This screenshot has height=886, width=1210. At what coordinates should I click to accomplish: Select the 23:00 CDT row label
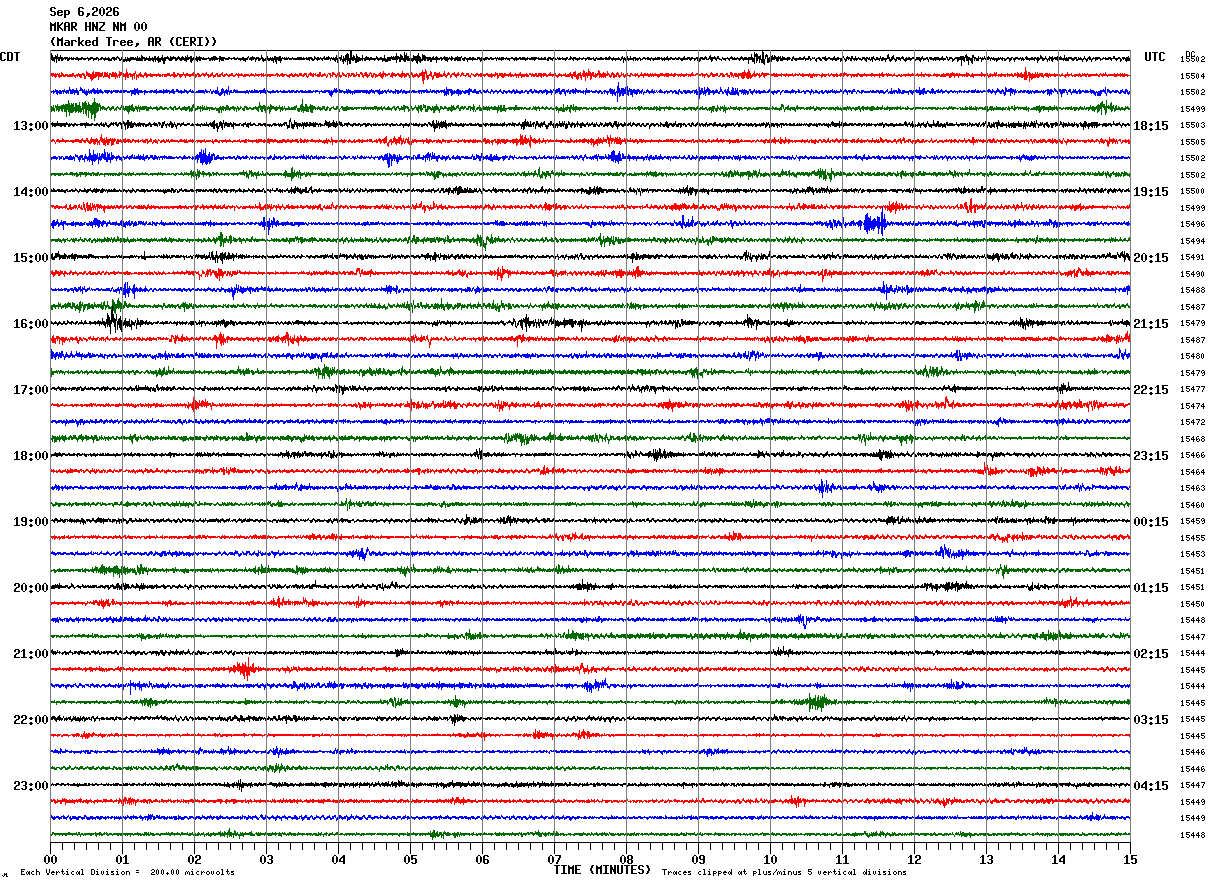coord(30,786)
